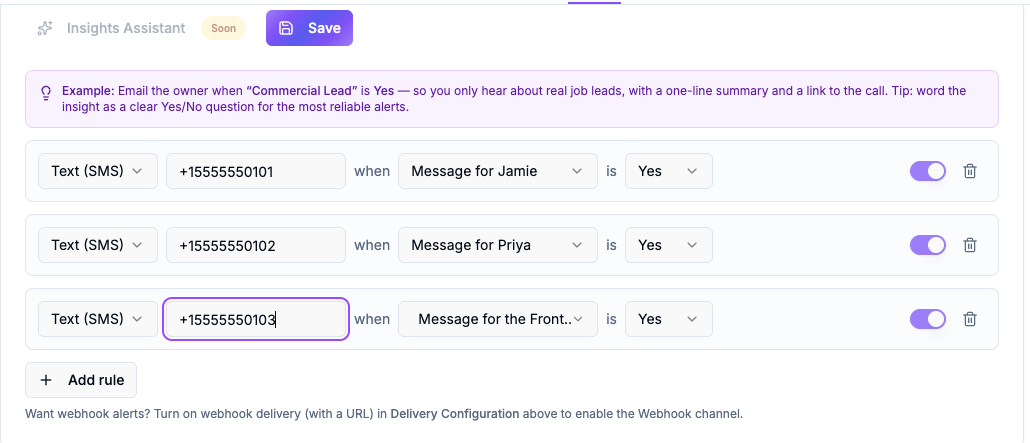Click the plus icon in Add rule
The width and height of the screenshot is (1030, 443).
coord(46,380)
